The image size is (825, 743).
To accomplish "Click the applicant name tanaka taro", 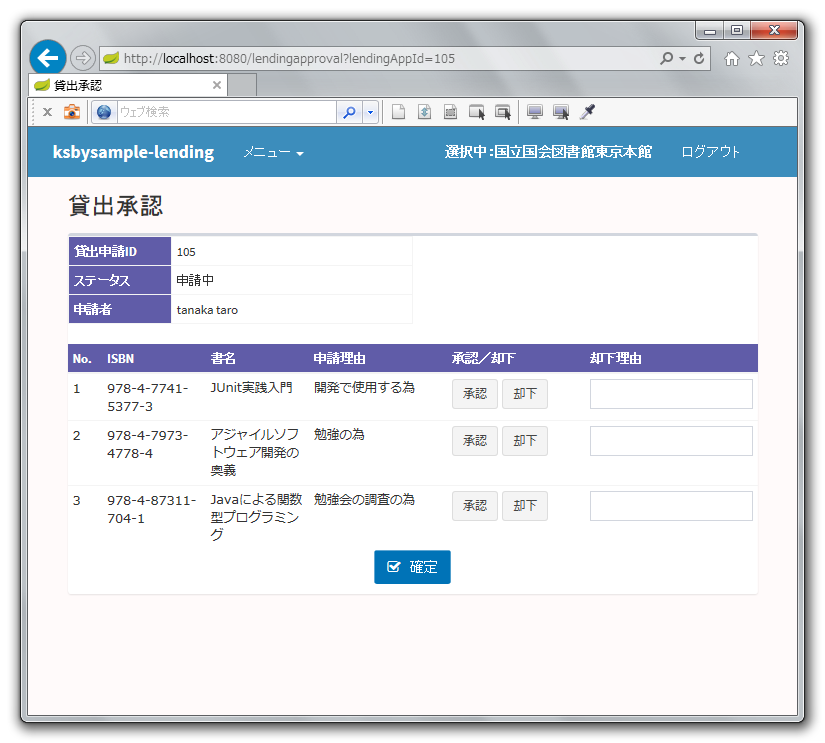I will (207, 310).
